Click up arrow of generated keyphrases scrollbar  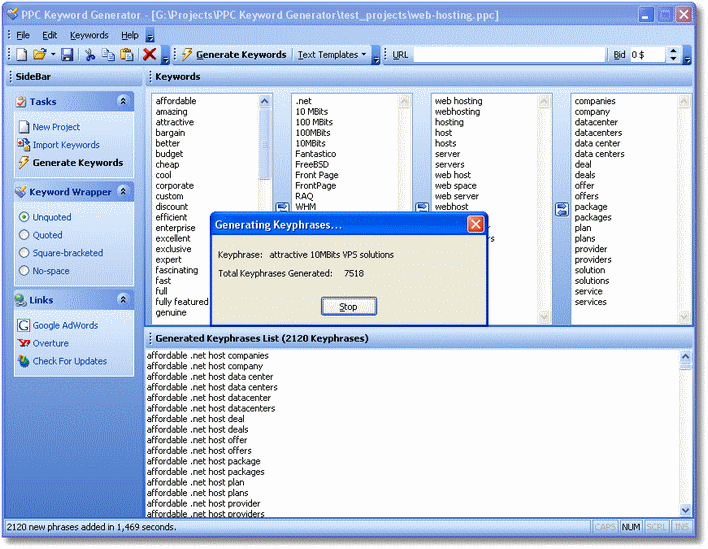pos(685,357)
